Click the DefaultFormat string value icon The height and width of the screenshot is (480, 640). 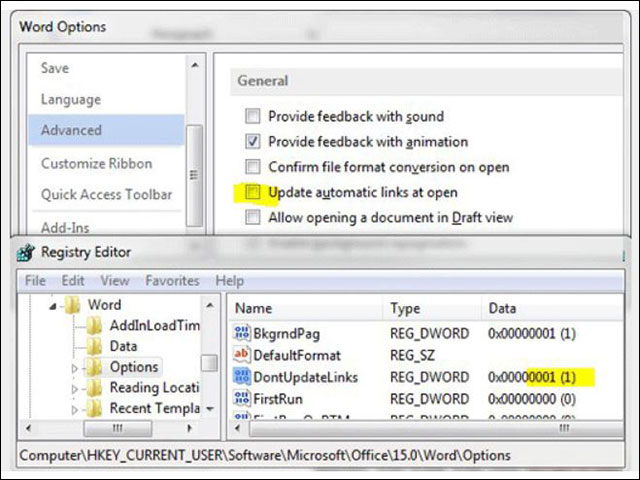241,354
